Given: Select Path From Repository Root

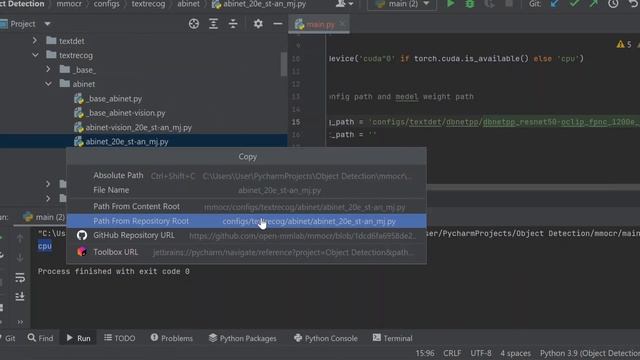Looking at the screenshot, I should 247,221.
